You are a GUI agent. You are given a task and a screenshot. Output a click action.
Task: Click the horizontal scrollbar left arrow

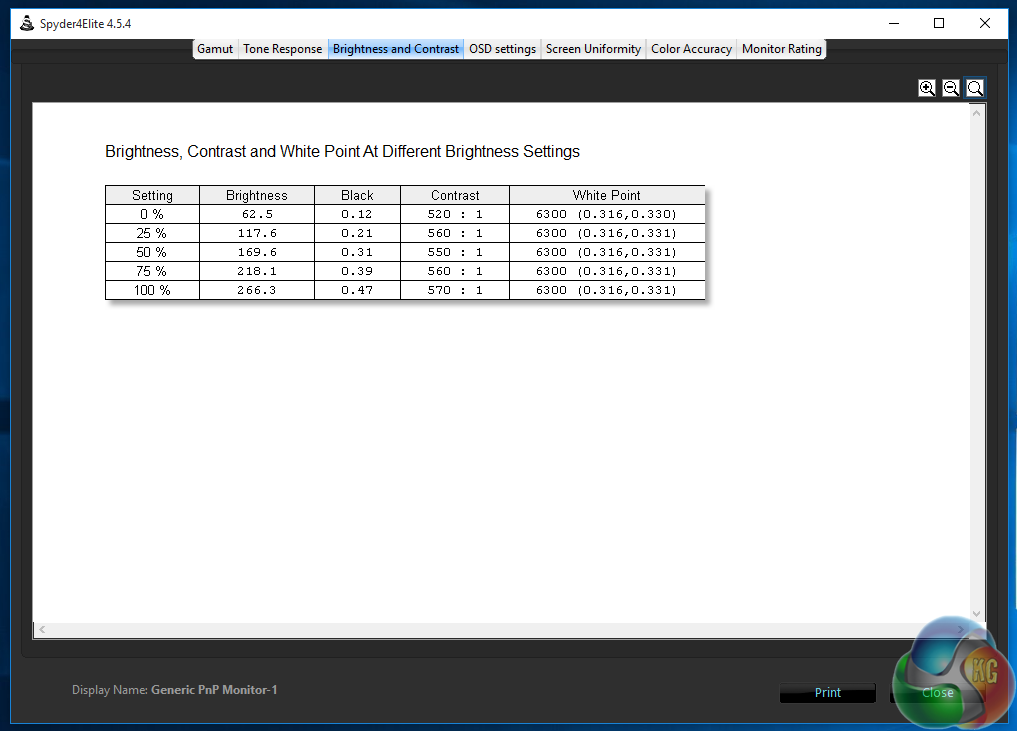coord(42,629)
